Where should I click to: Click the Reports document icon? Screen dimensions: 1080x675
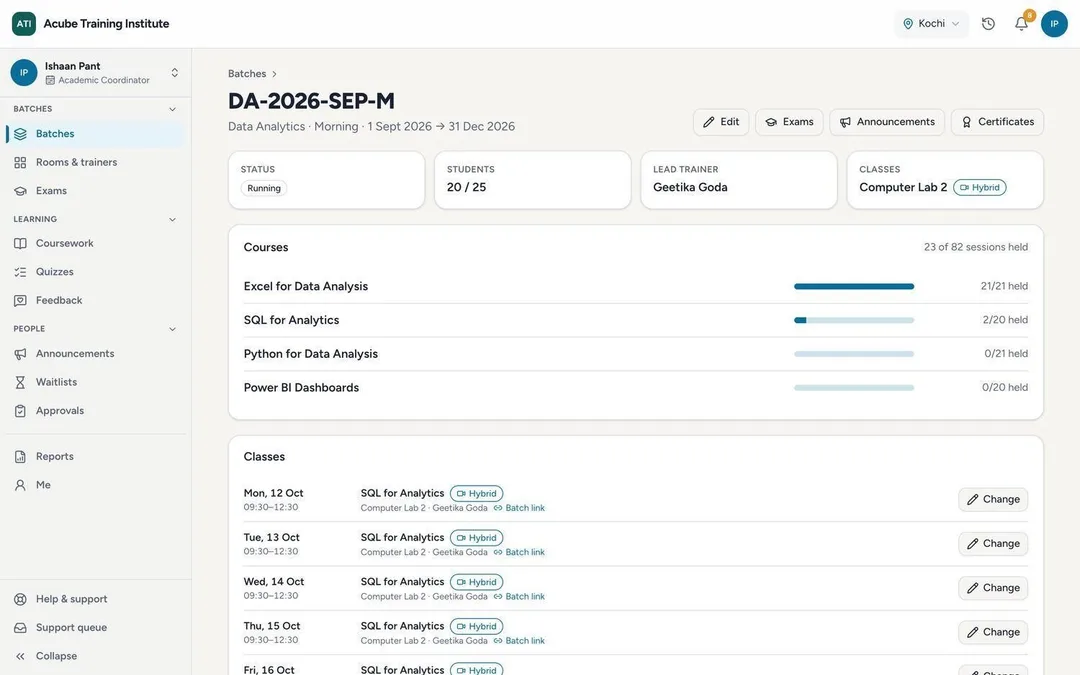click(x=20, y=457)
